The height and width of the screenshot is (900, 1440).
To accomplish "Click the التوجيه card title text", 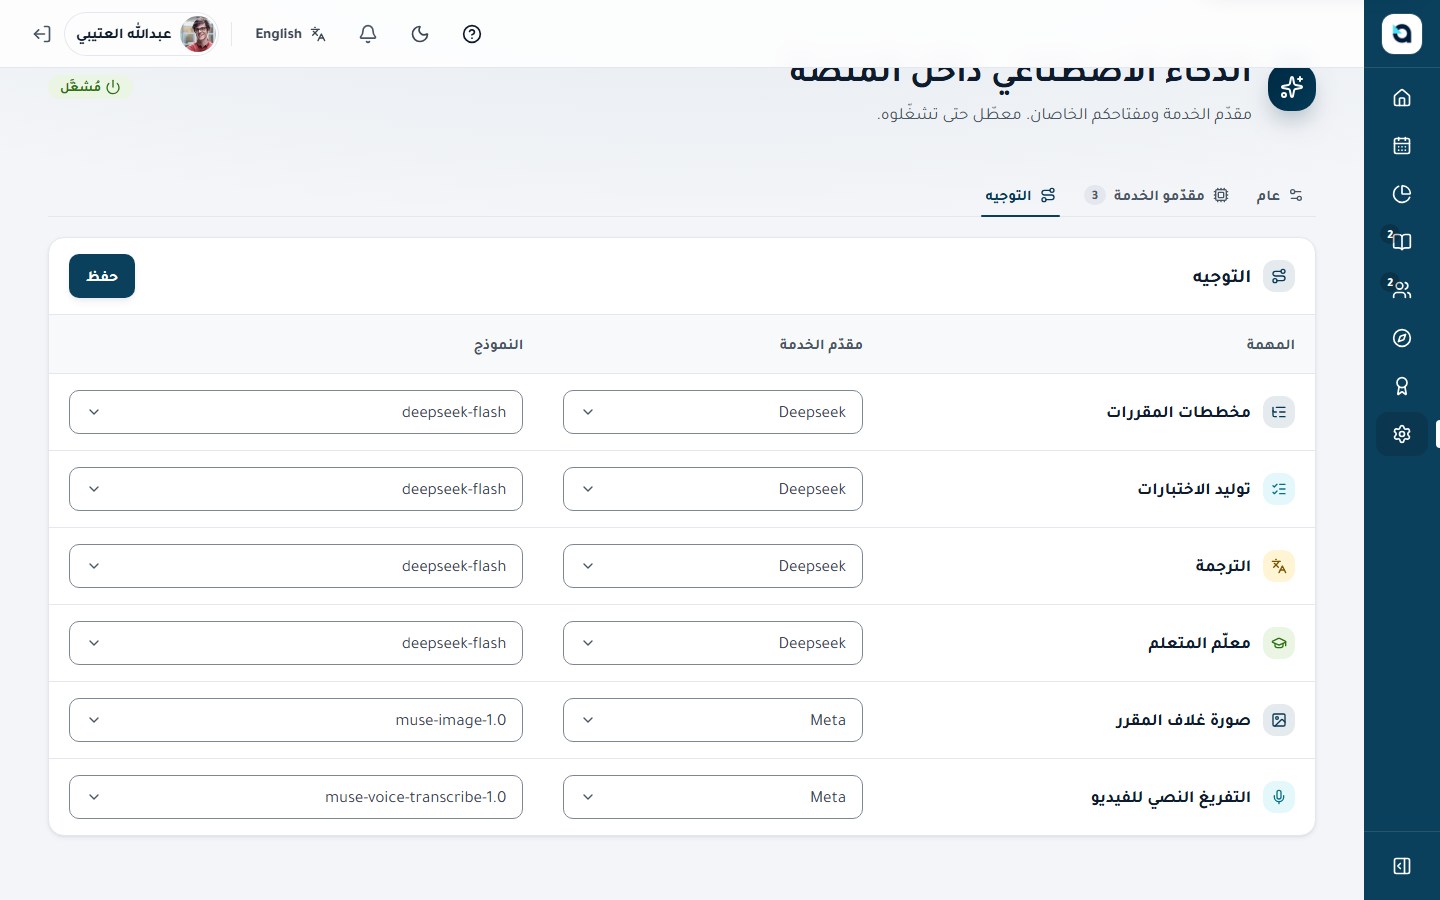I will click(1221, 276).
